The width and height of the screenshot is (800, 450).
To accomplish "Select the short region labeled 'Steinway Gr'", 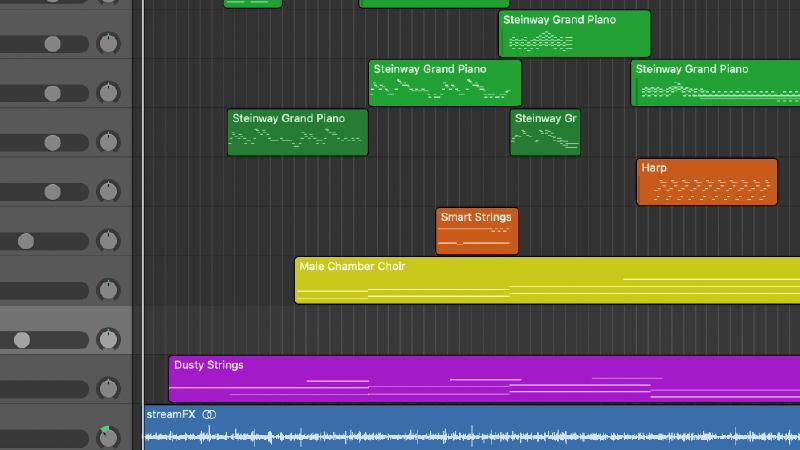I will [x=545, y=133].
